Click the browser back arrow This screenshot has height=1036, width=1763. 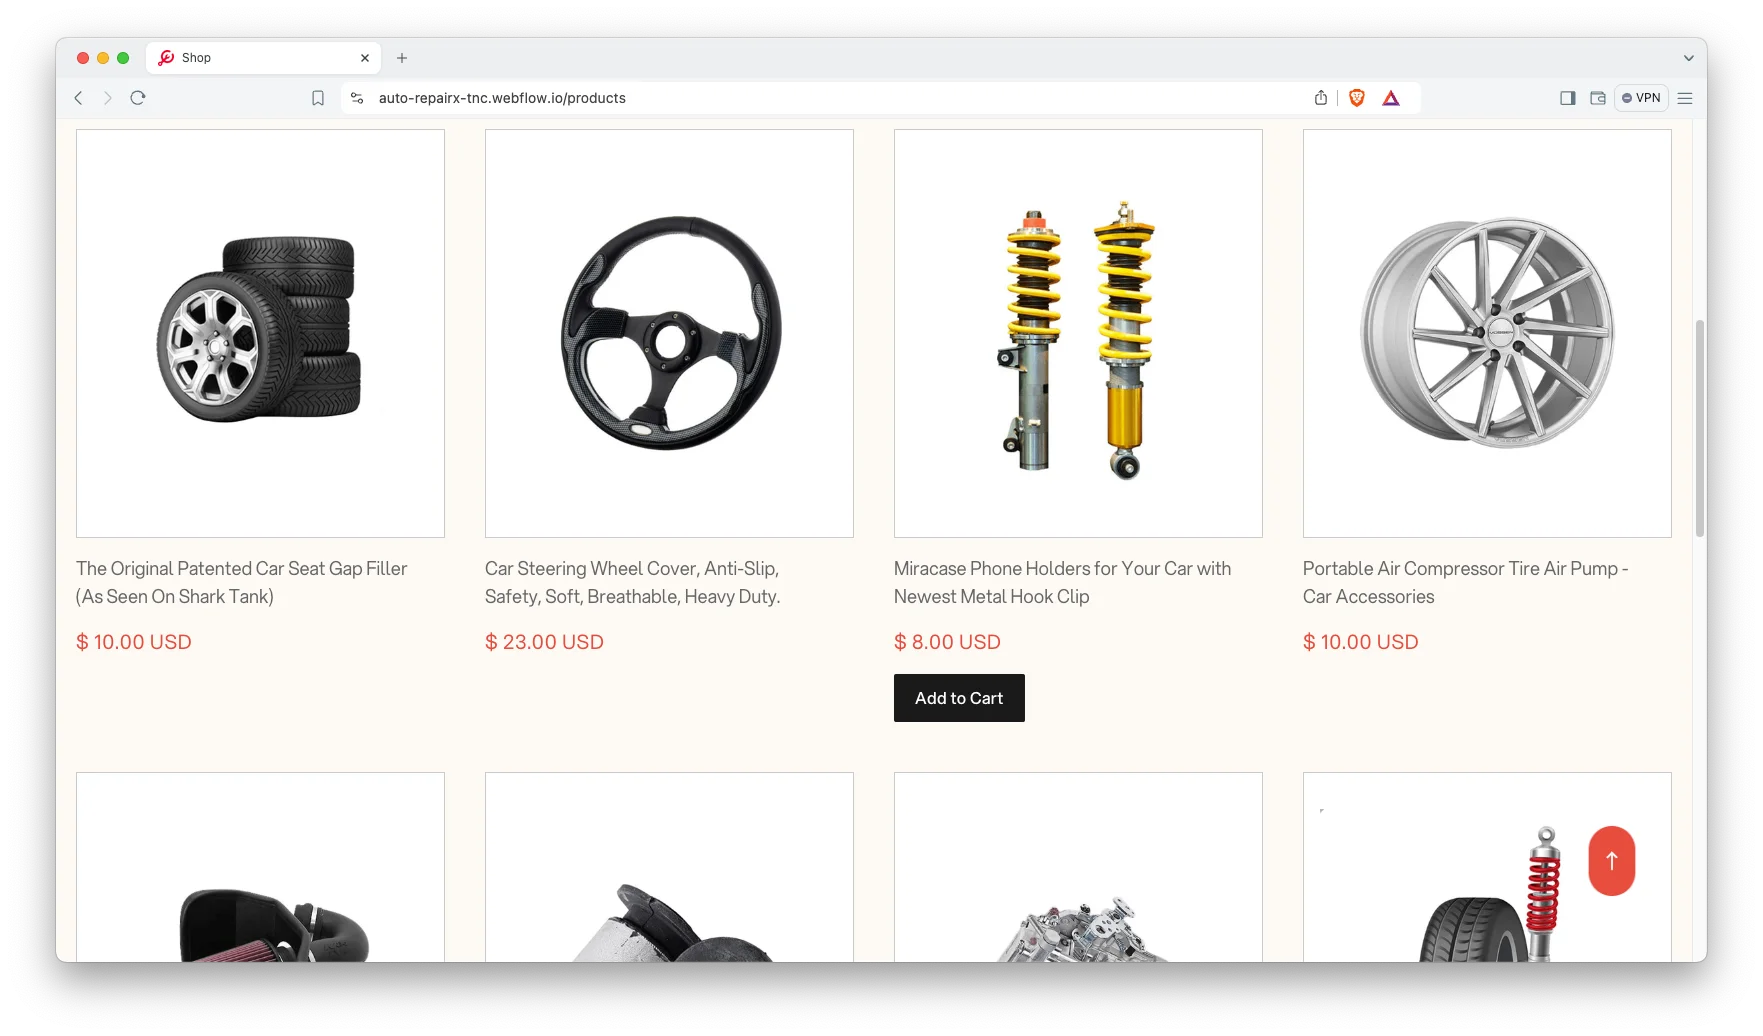pyautogui.click(x=78, y=98)
